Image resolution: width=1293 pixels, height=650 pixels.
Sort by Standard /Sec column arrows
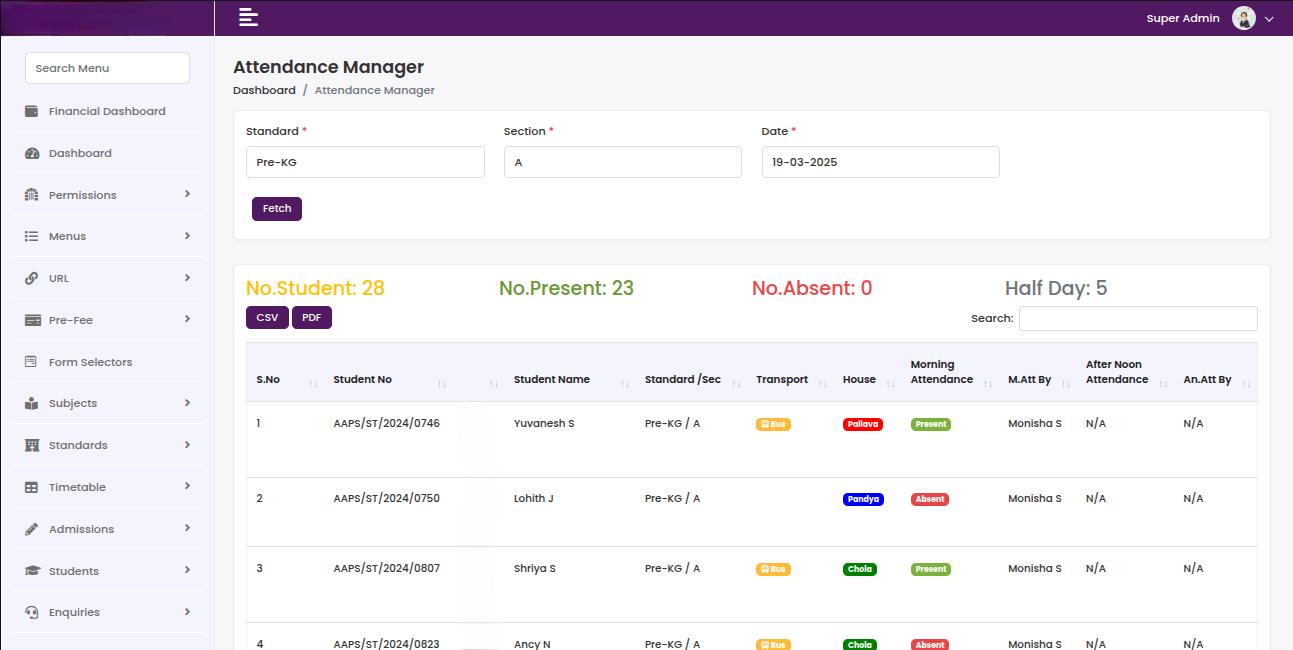click(x=736, y=384)
